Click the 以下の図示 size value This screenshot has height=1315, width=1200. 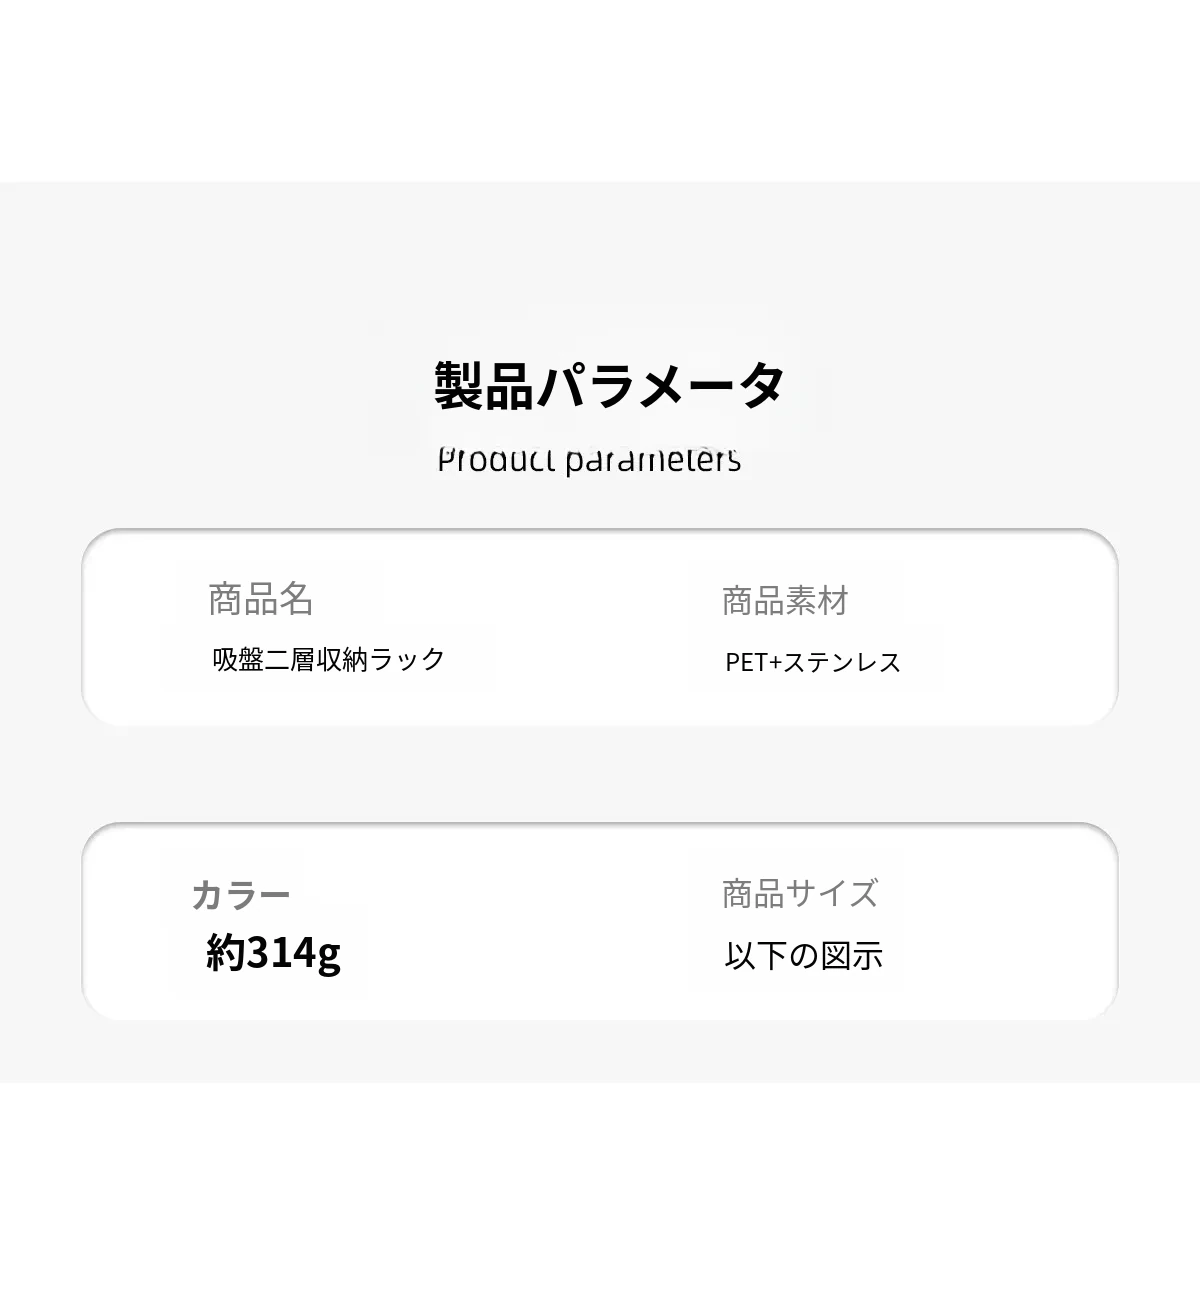pyautogui.click(x=803, y=956)
